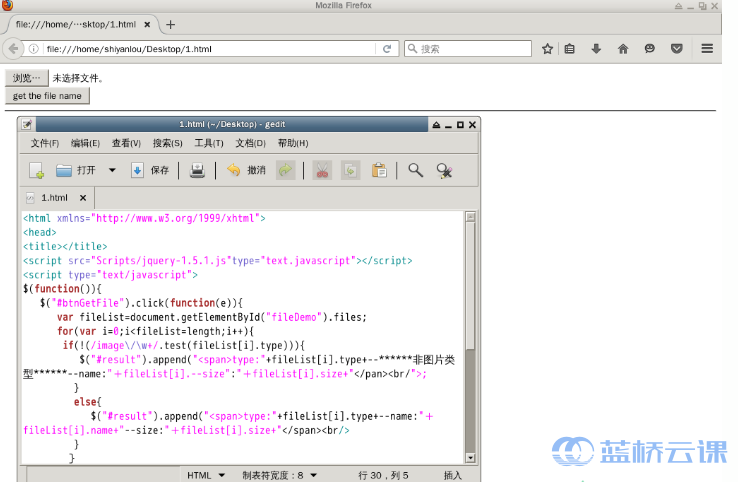This screenshot has width=738, height=482.
Task: Select the 1.html gedit document tab
Action: pos(54,198)
